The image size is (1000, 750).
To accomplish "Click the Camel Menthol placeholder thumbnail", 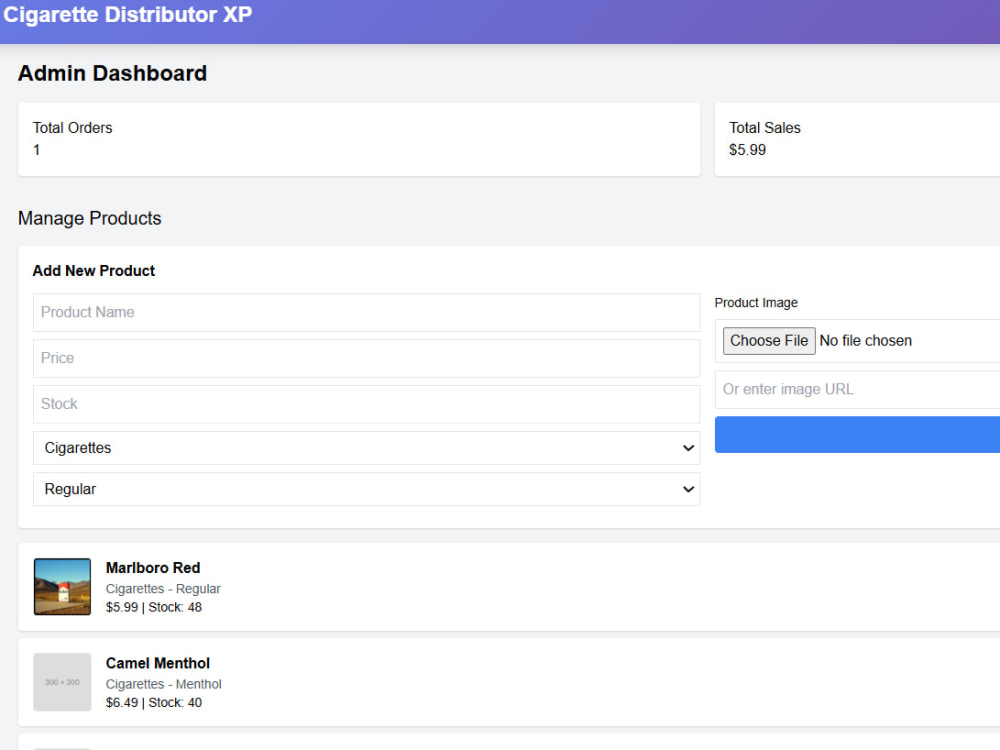I will [62, 682].
